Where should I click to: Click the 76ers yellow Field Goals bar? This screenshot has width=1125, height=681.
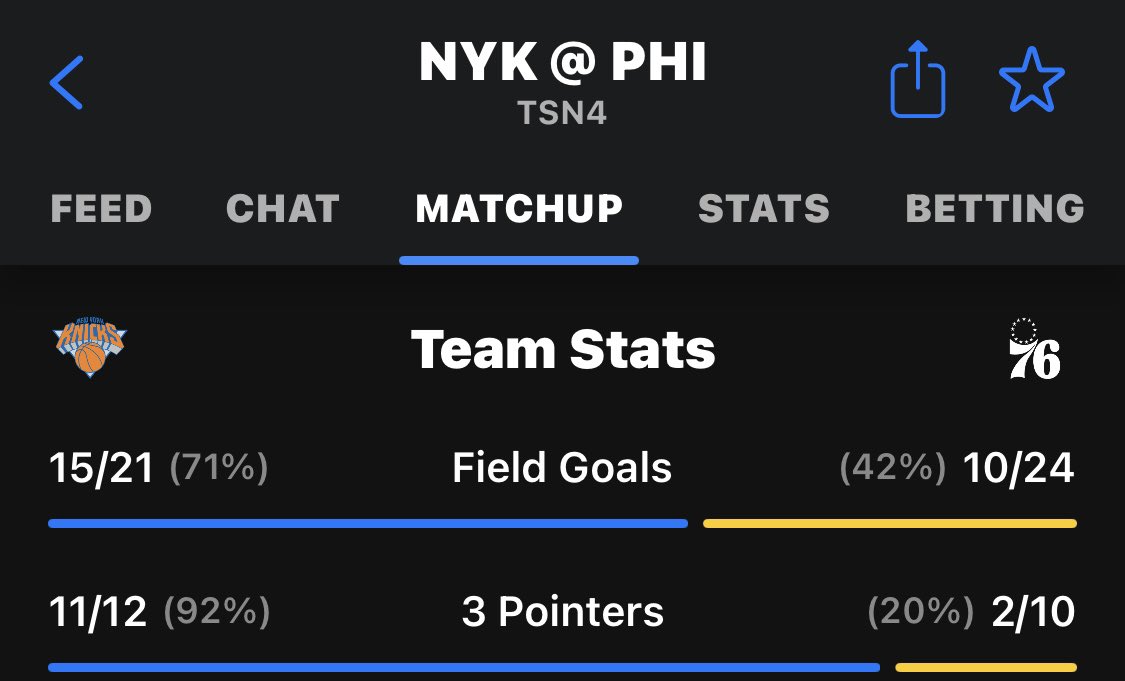click(x=890, y=524)
